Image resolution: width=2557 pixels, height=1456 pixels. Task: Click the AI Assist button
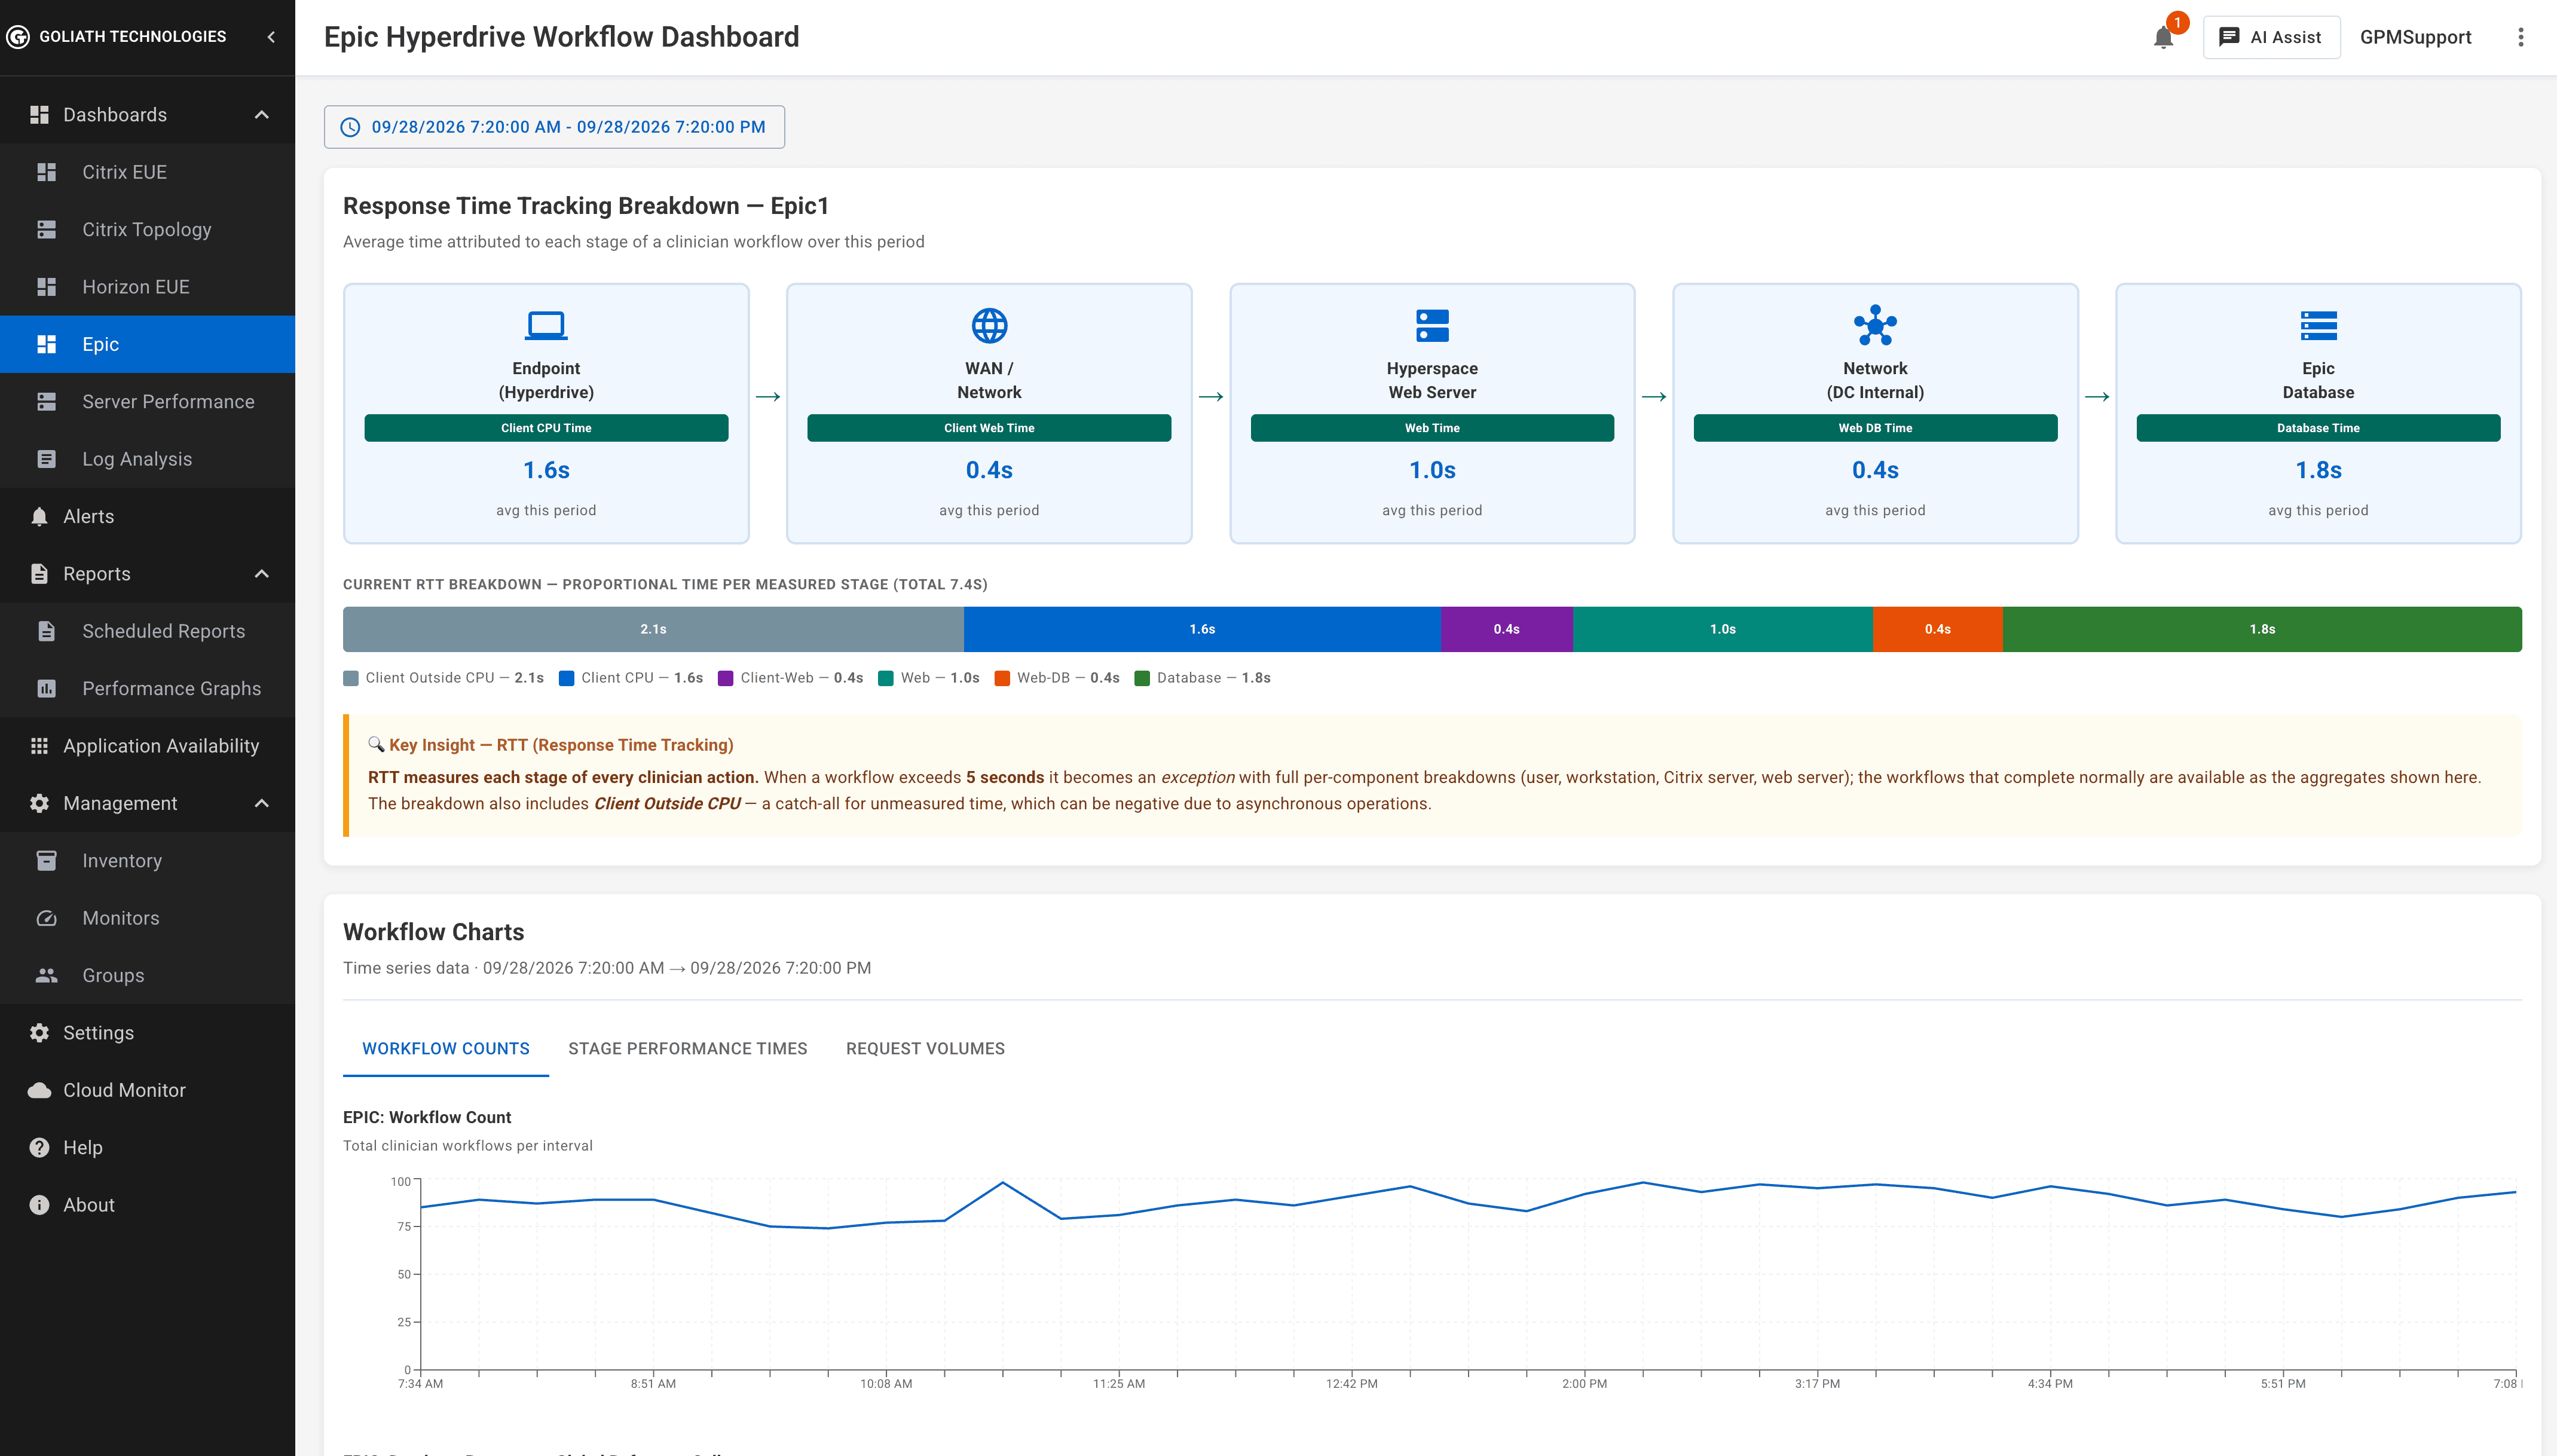(2271, 37)
